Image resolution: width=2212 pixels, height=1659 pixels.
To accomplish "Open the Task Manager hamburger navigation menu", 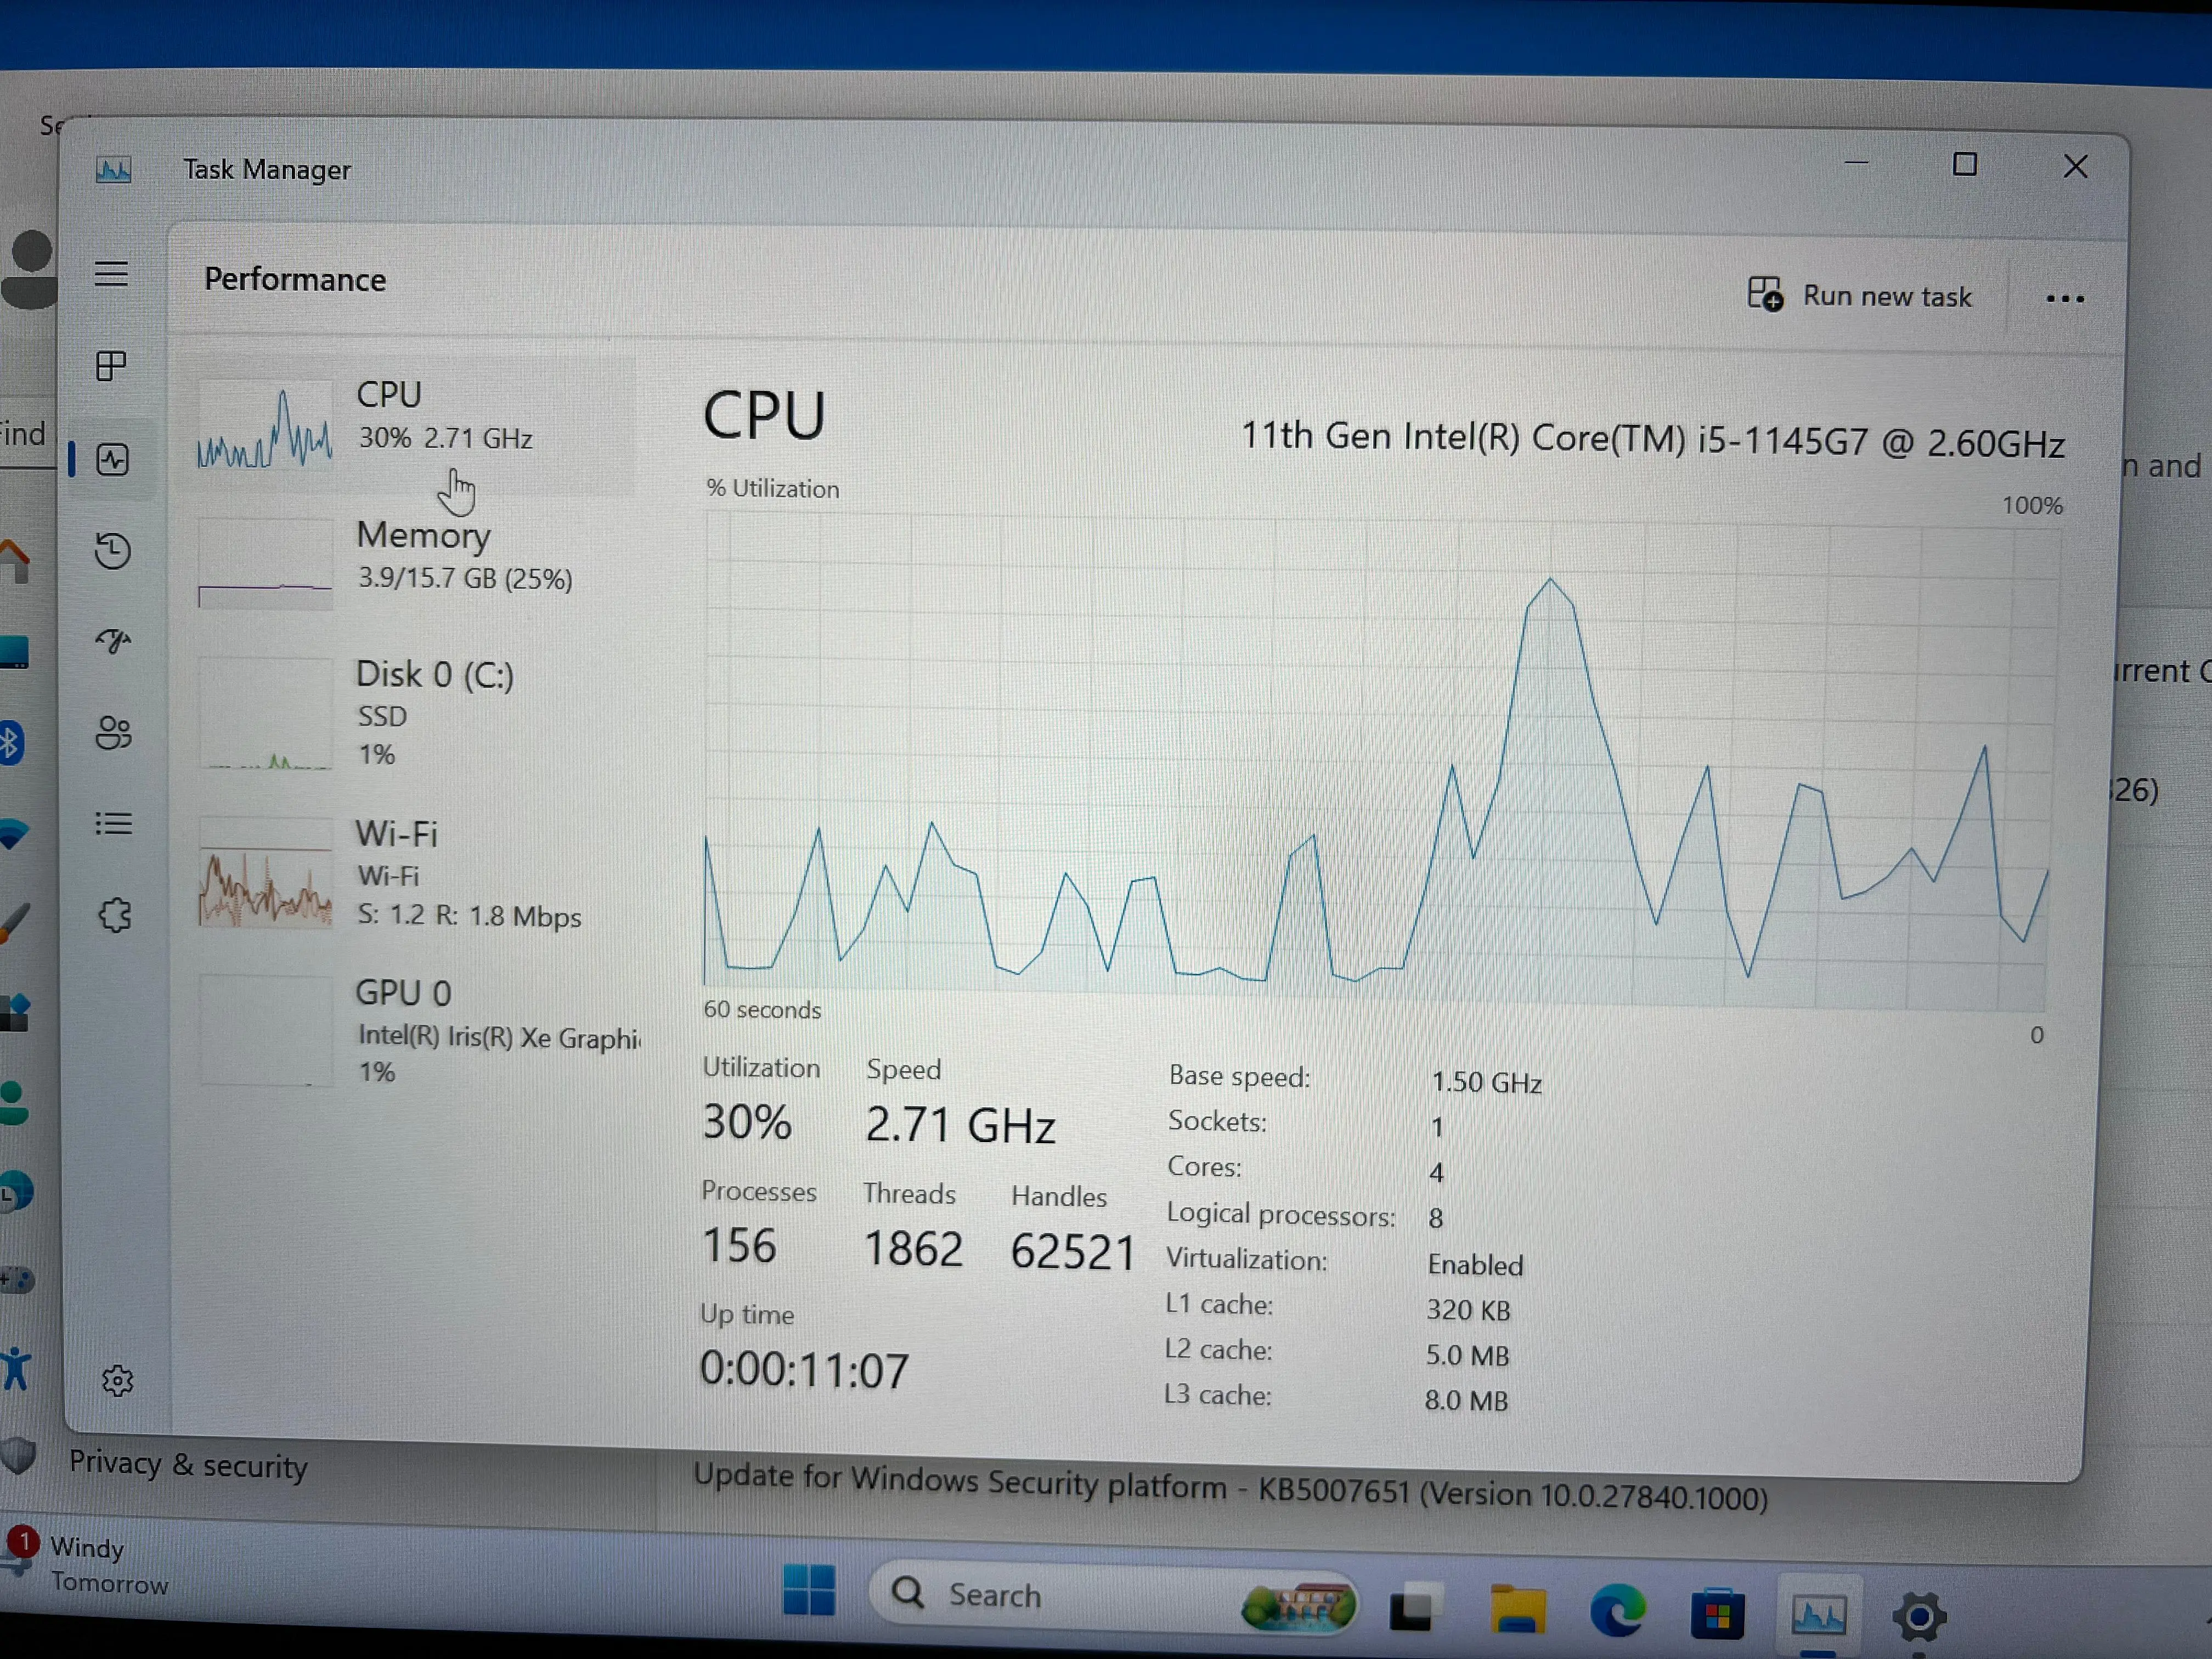I will (x=111, y=274).
